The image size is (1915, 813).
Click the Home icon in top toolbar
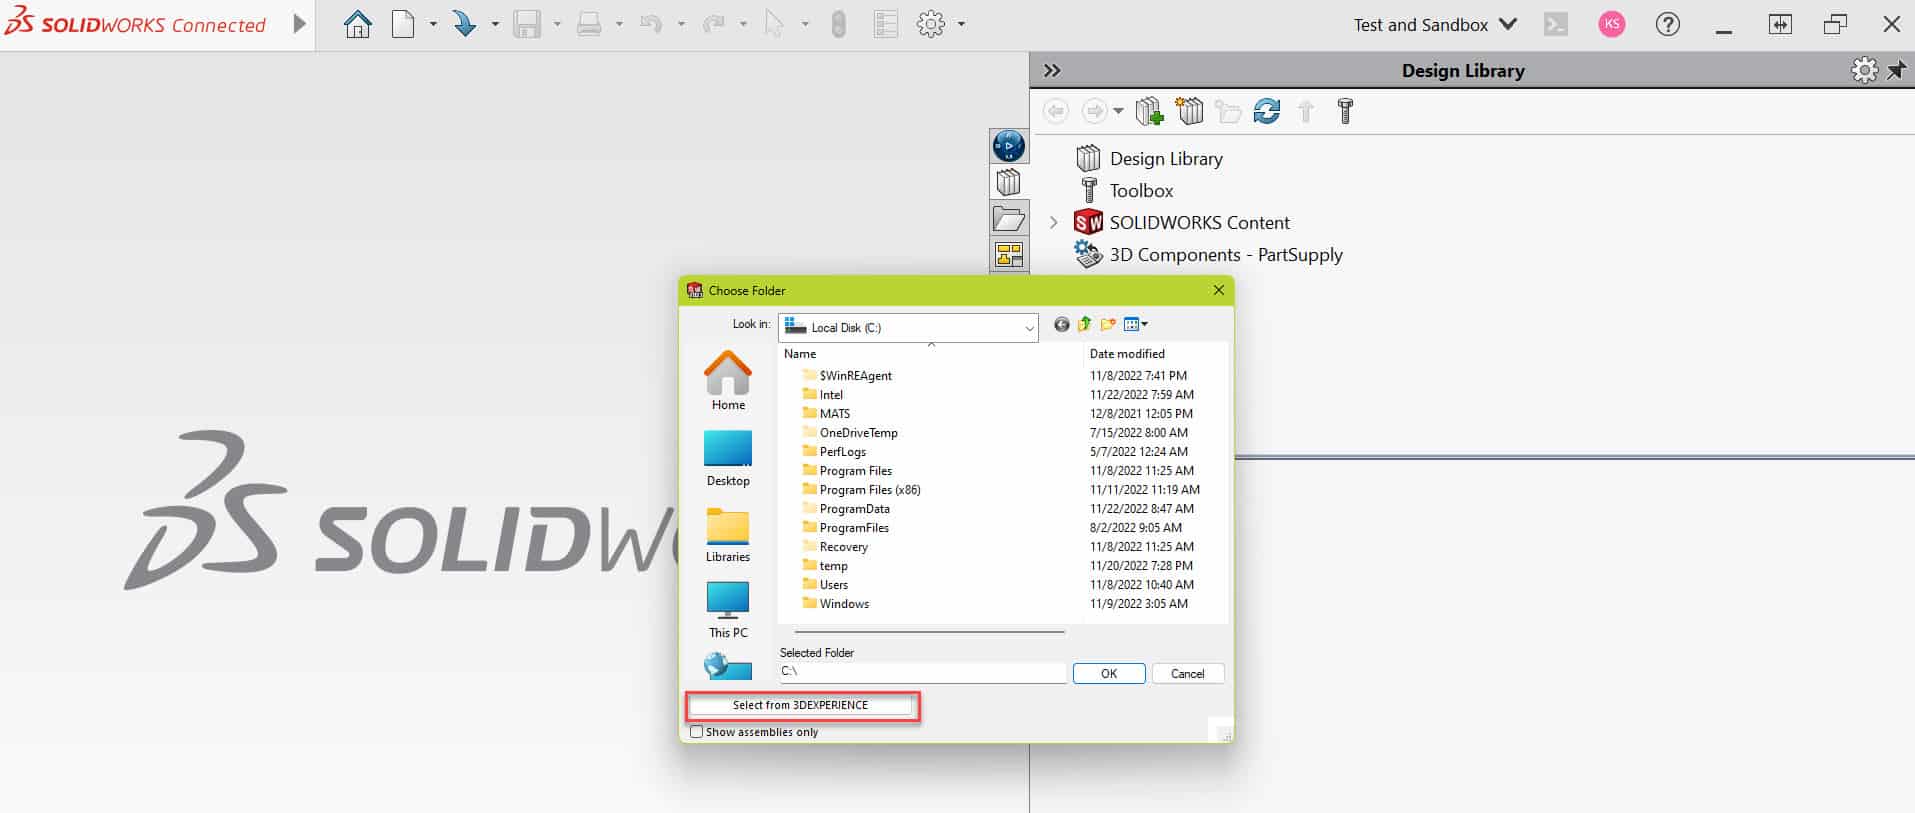point(357,24)
